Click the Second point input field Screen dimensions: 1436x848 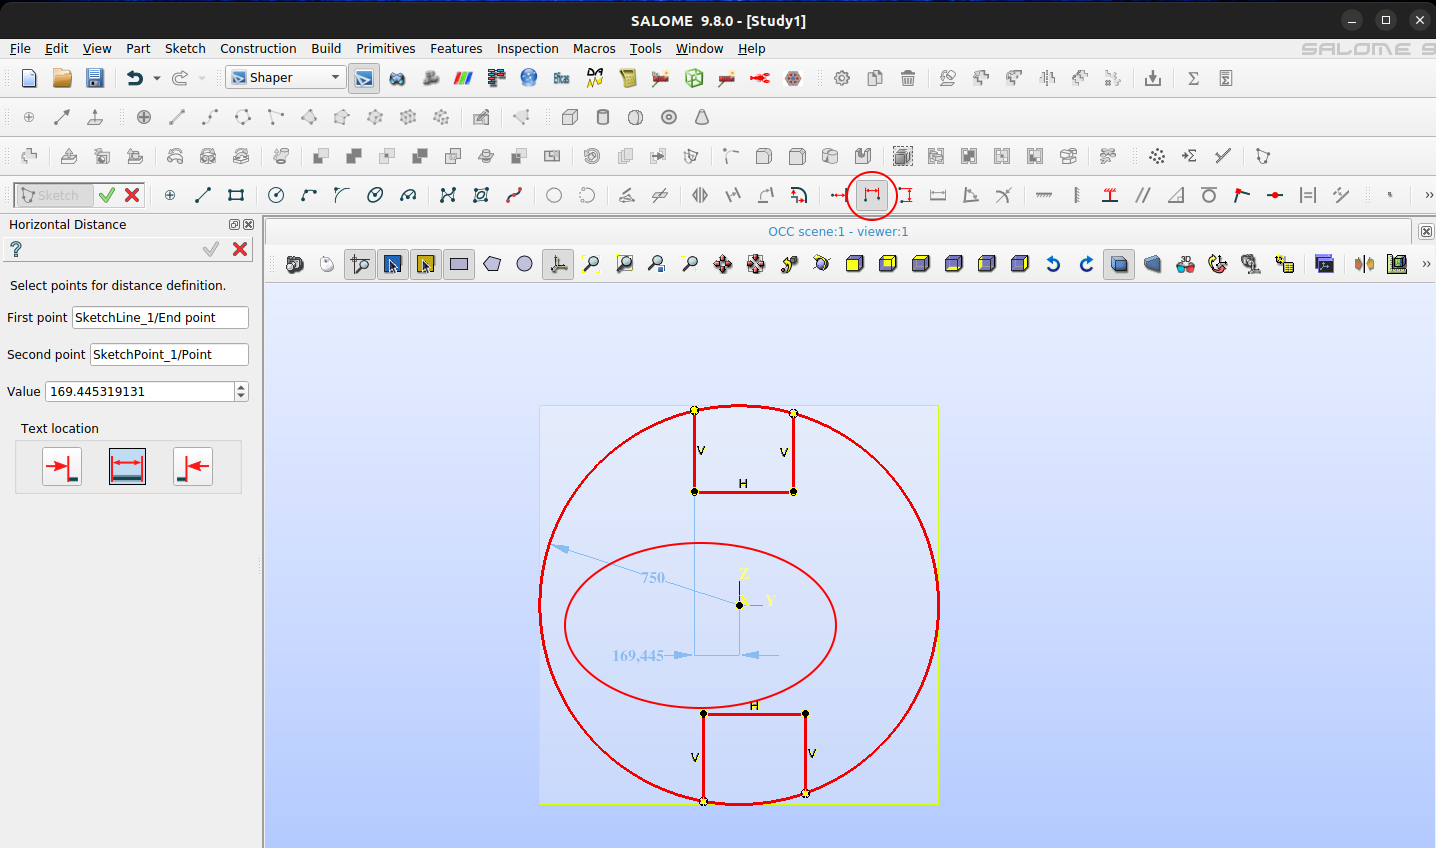click(169, 355)
